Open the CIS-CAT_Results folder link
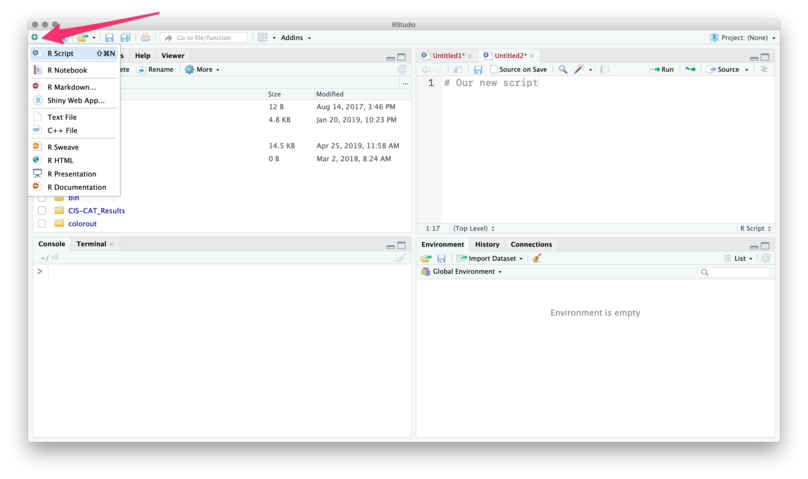Image resolution: width=808 pixels, height=479 pixels. pyautogui.click(x=96, y=211)
